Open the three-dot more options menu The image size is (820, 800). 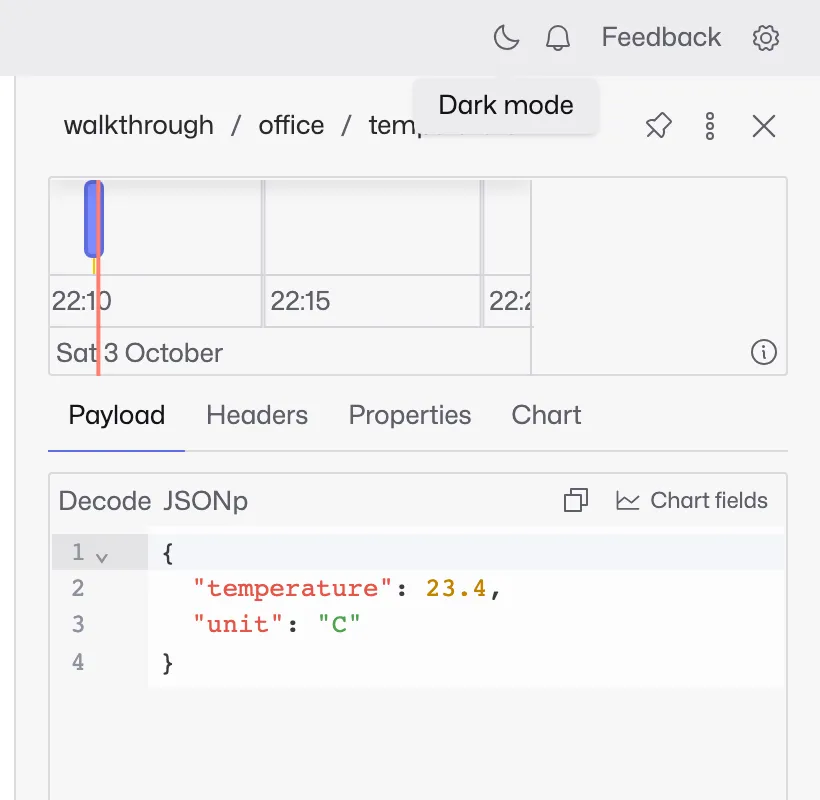(x=710, y=126)
